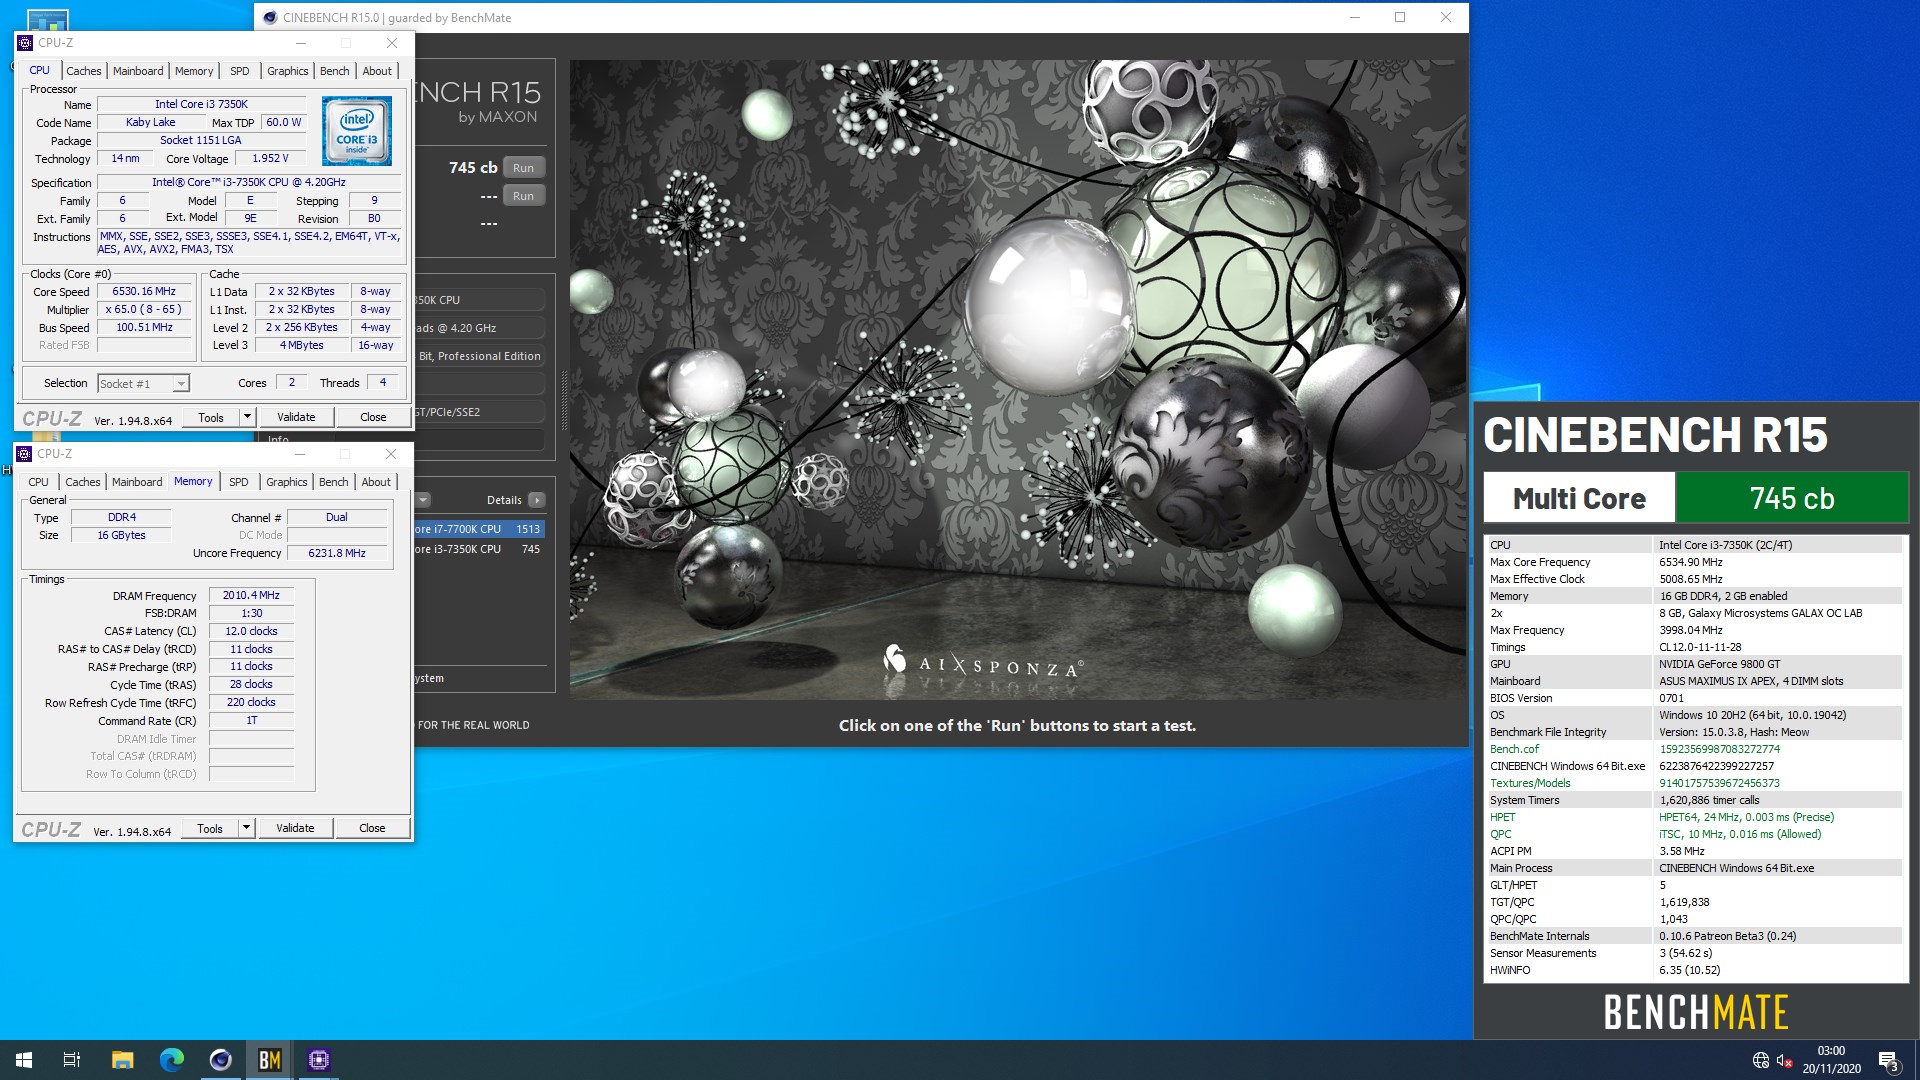
Task: Click the AIXSPONZA logo in render
Action: (x=982, y=662)
